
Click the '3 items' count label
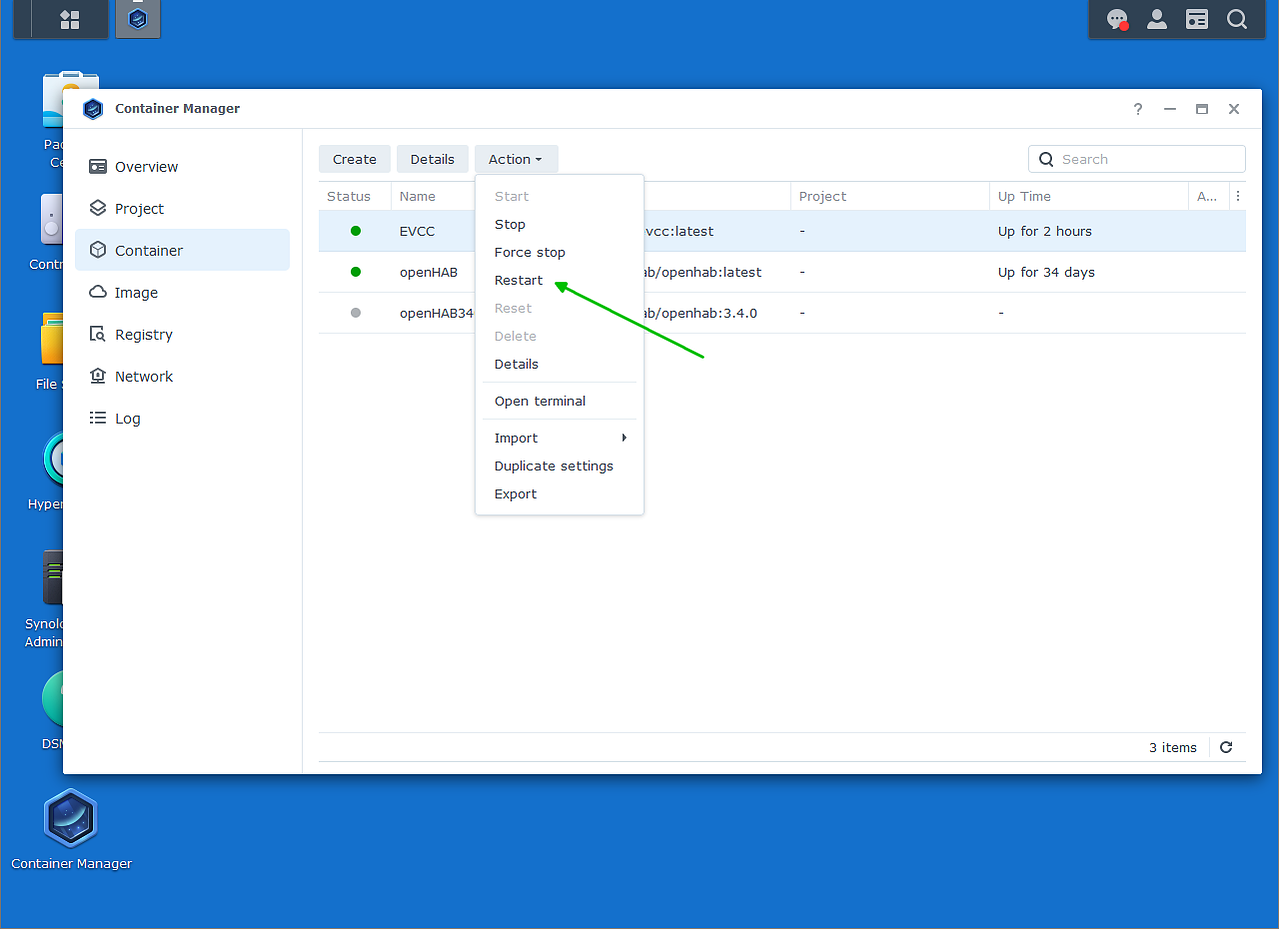(1172, 747)
